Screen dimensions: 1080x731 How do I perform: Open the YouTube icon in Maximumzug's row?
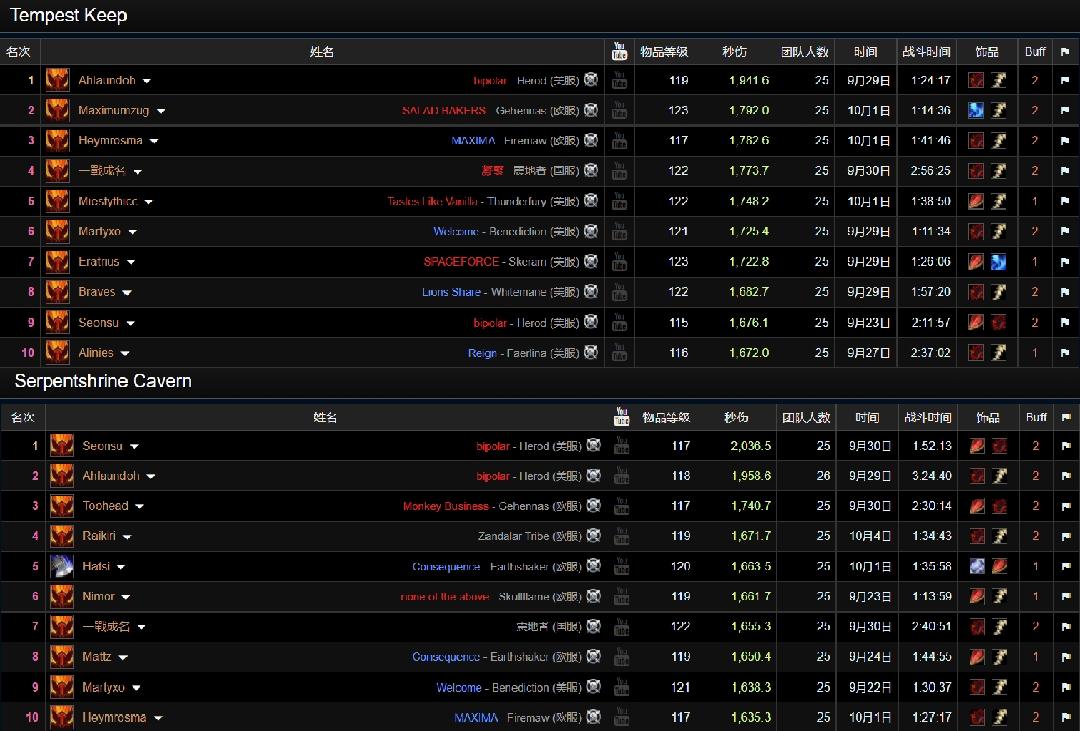coord(620,110)
